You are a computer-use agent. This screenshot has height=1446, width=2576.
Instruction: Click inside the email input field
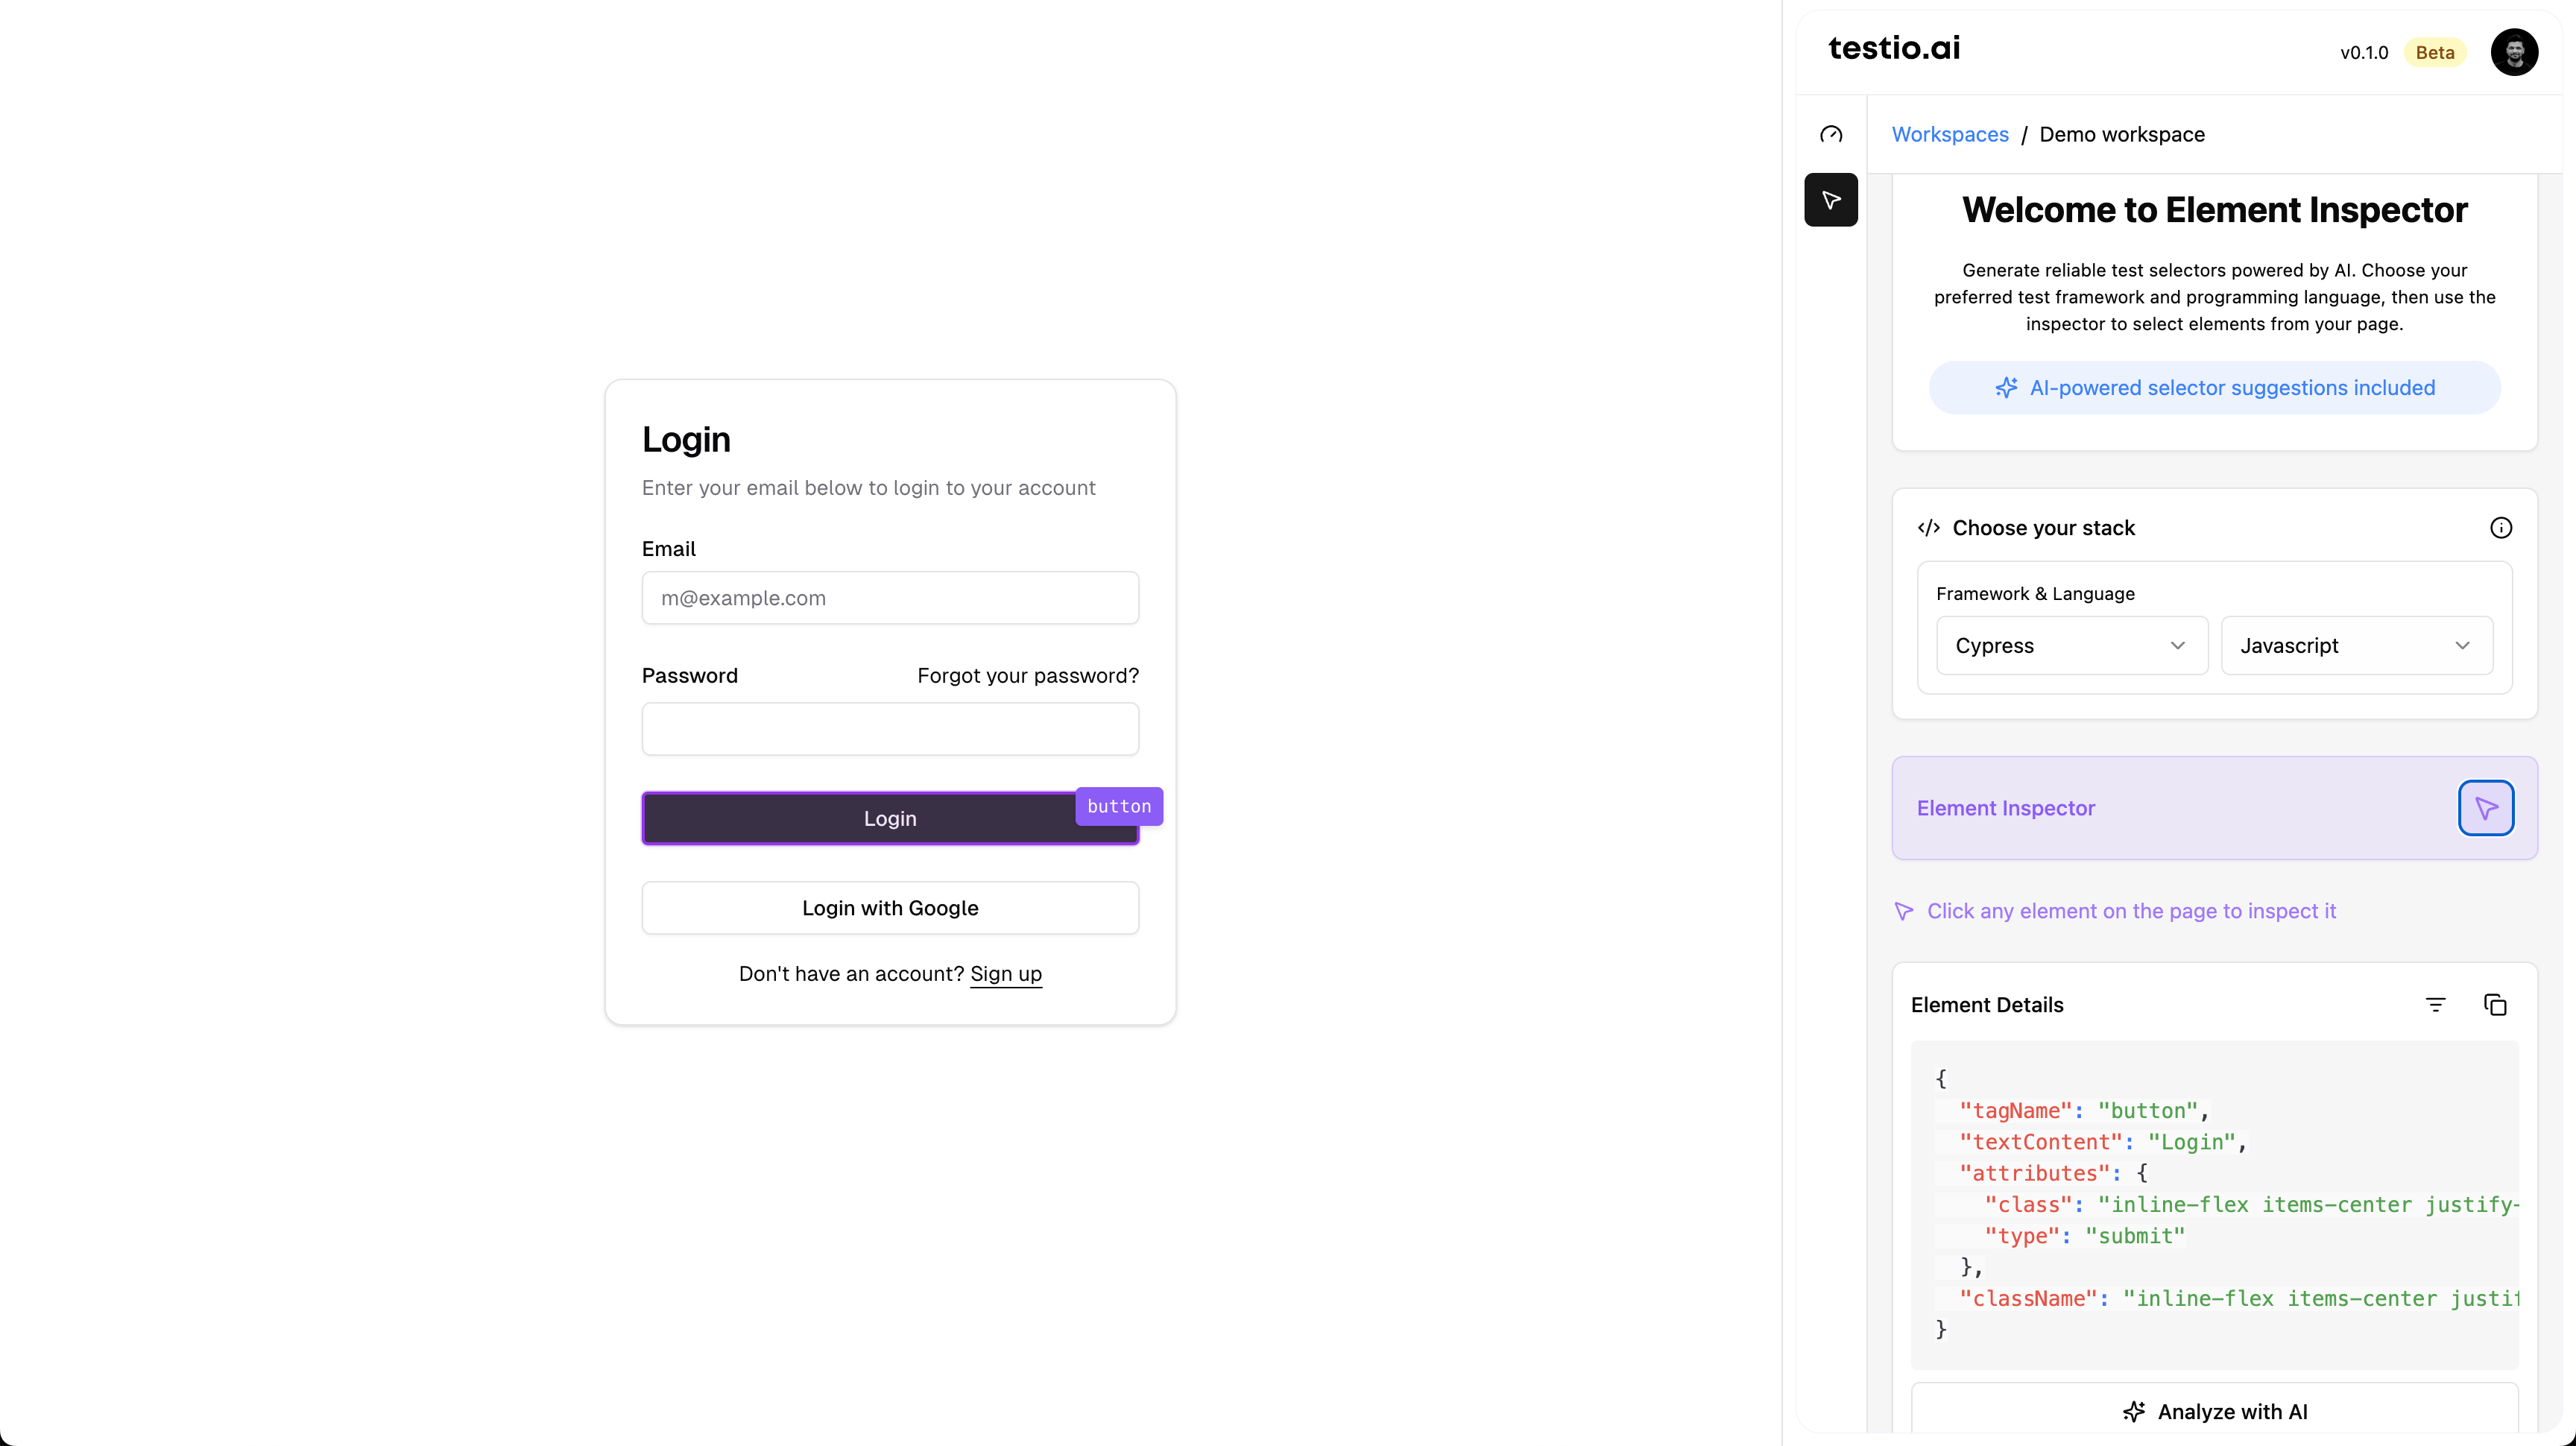[890, 597]
